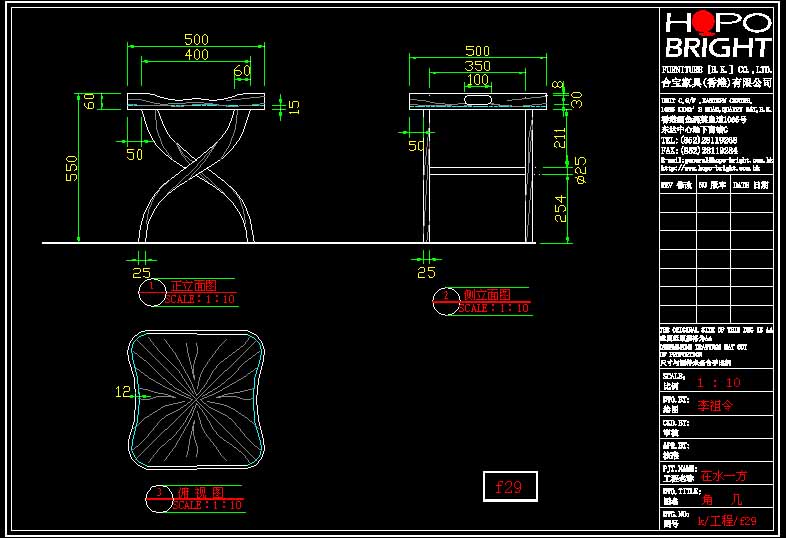The image size is (786, 538).
Task: Click the 400 dimension on the front elevation
Action: (196, 54)
